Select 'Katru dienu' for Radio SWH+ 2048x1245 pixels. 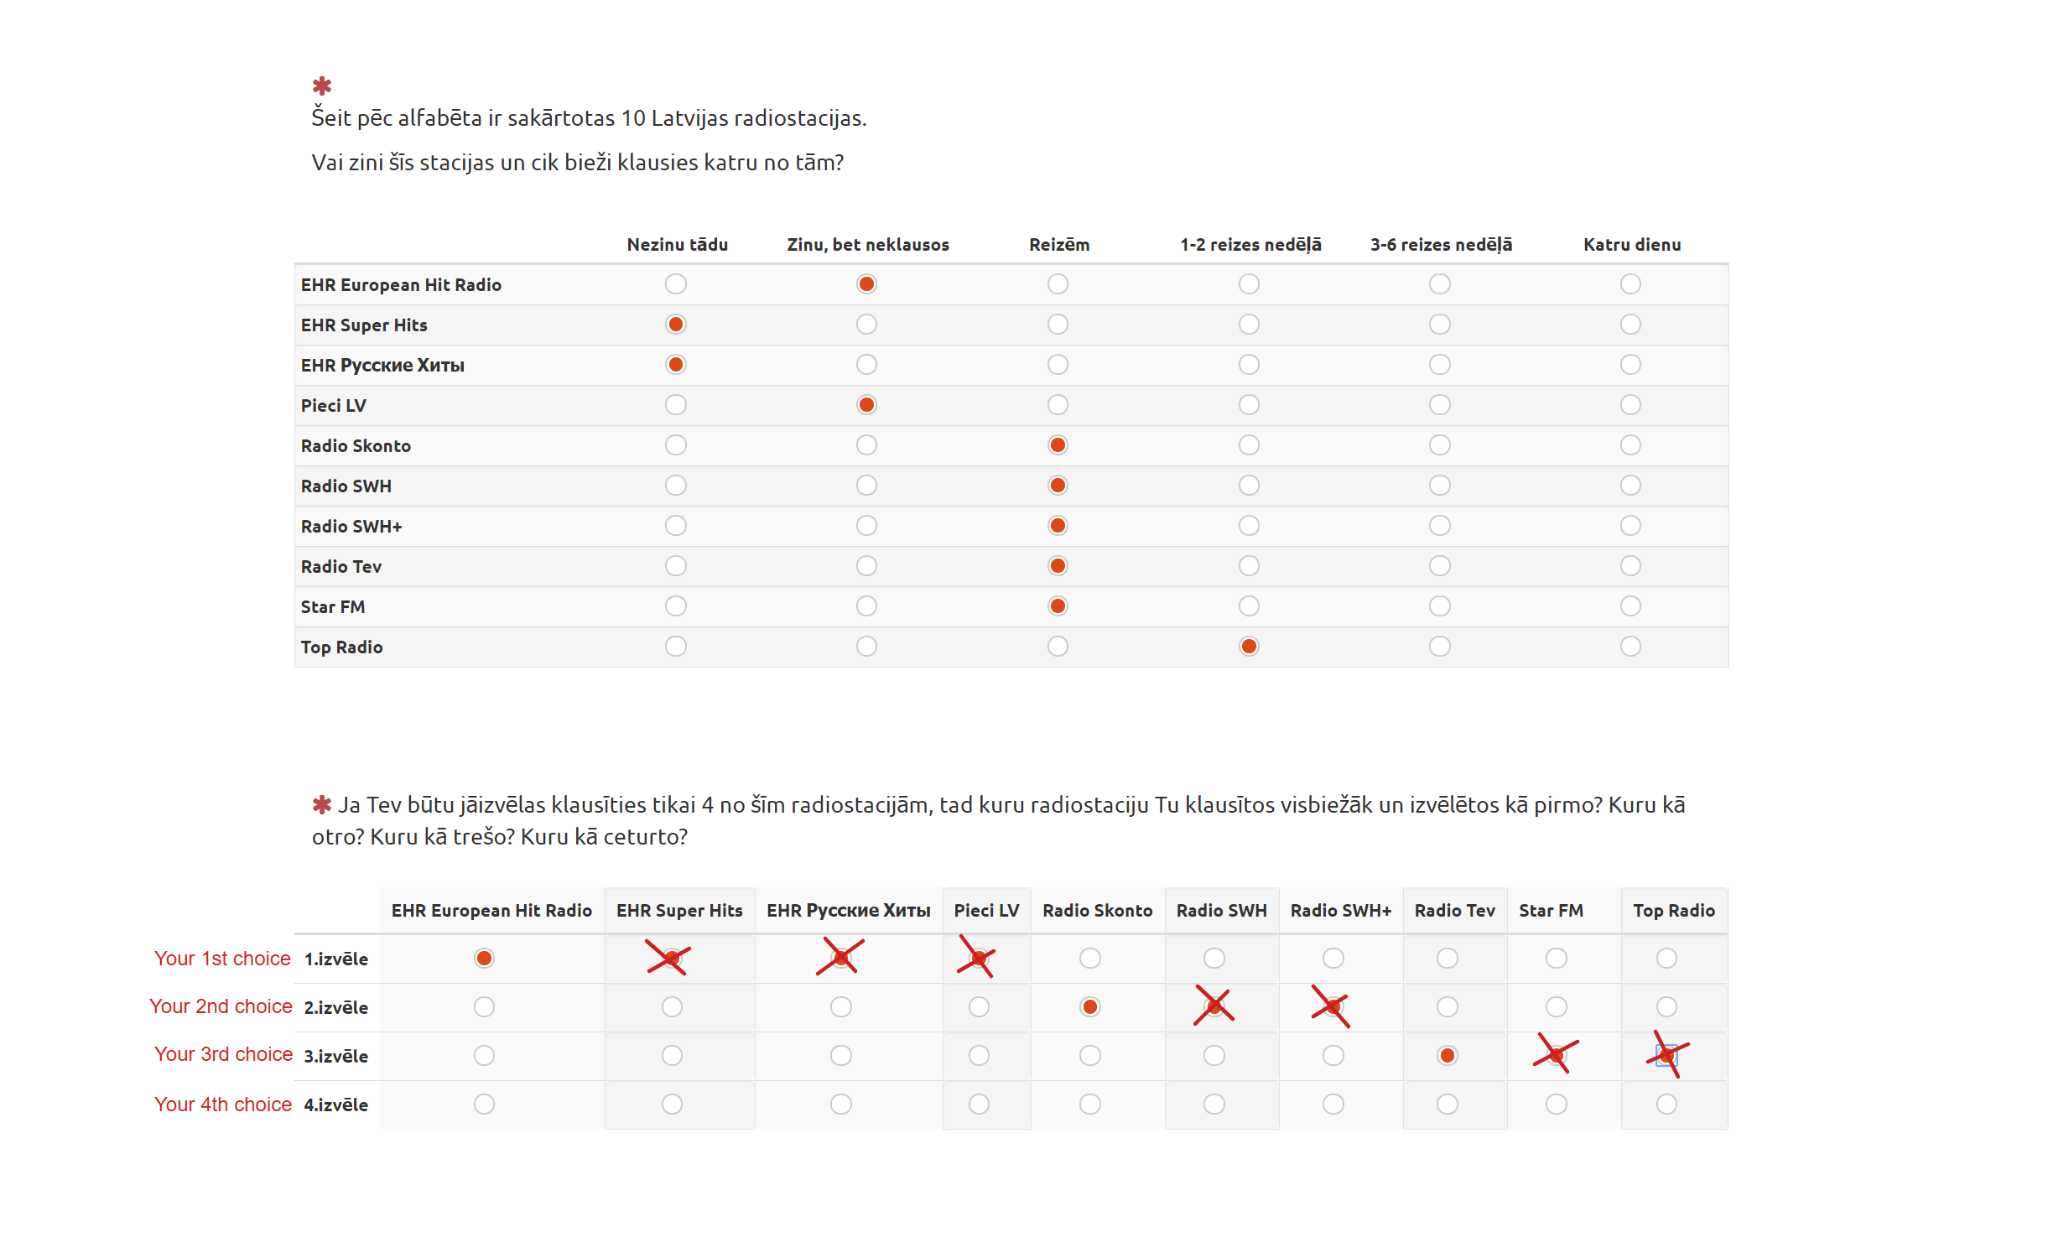click(1630, 525)
